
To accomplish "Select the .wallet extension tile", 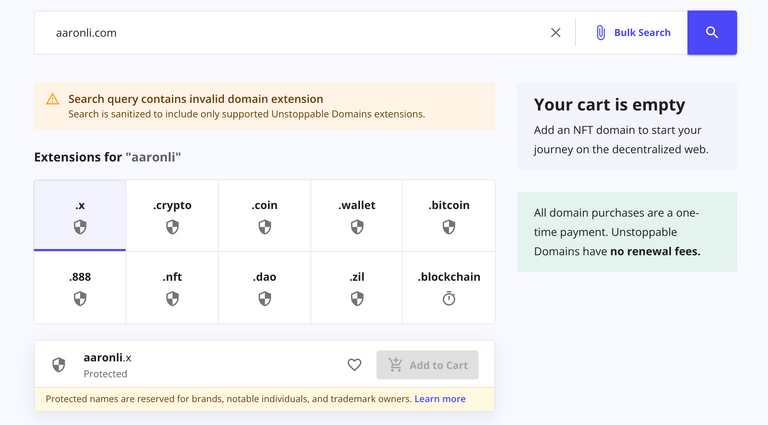I will [357, 215].
